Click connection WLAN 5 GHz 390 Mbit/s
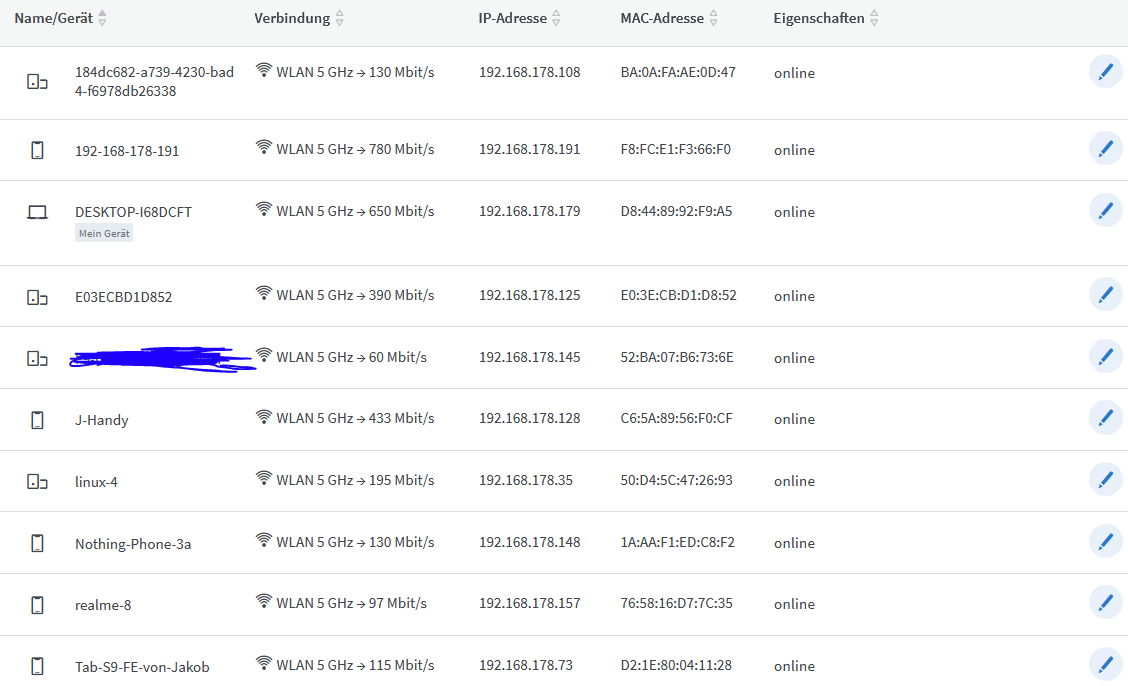1128x686 pixels. point(345,295)
